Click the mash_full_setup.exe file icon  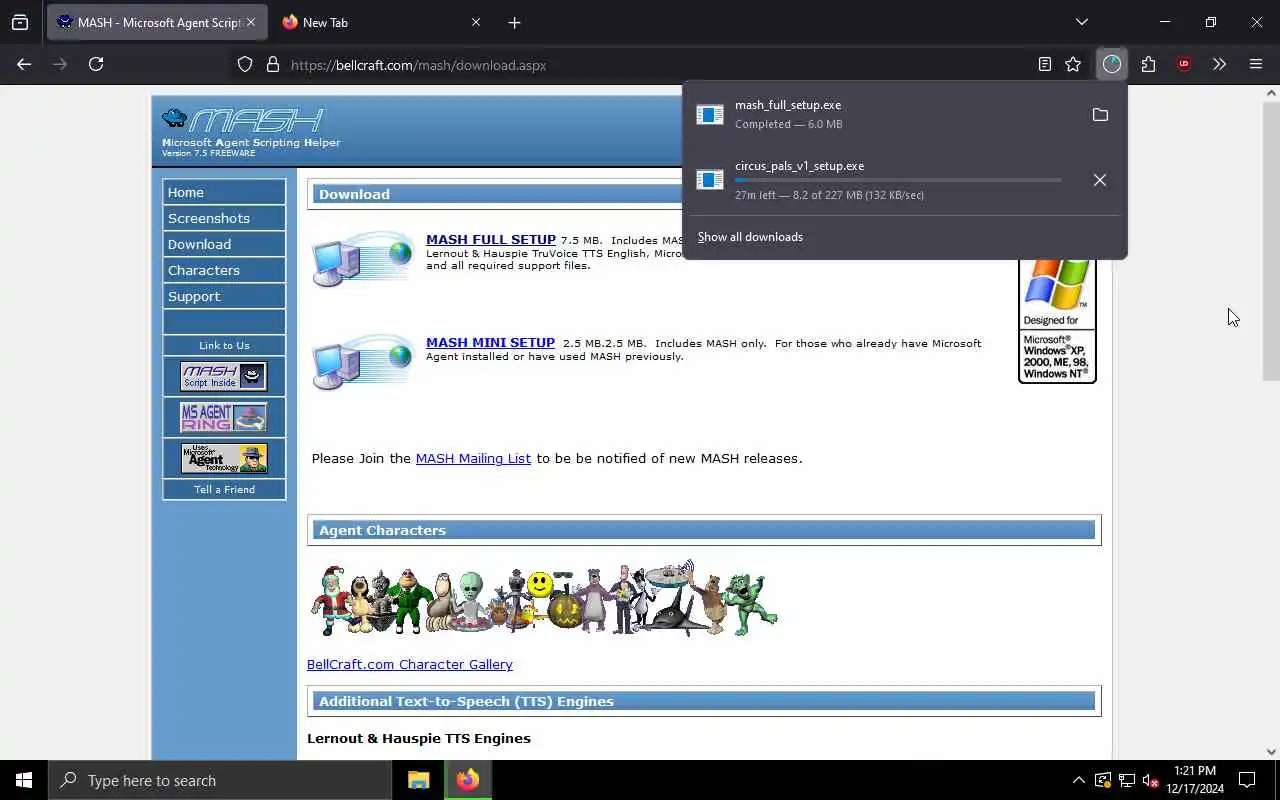coord(710,115)
